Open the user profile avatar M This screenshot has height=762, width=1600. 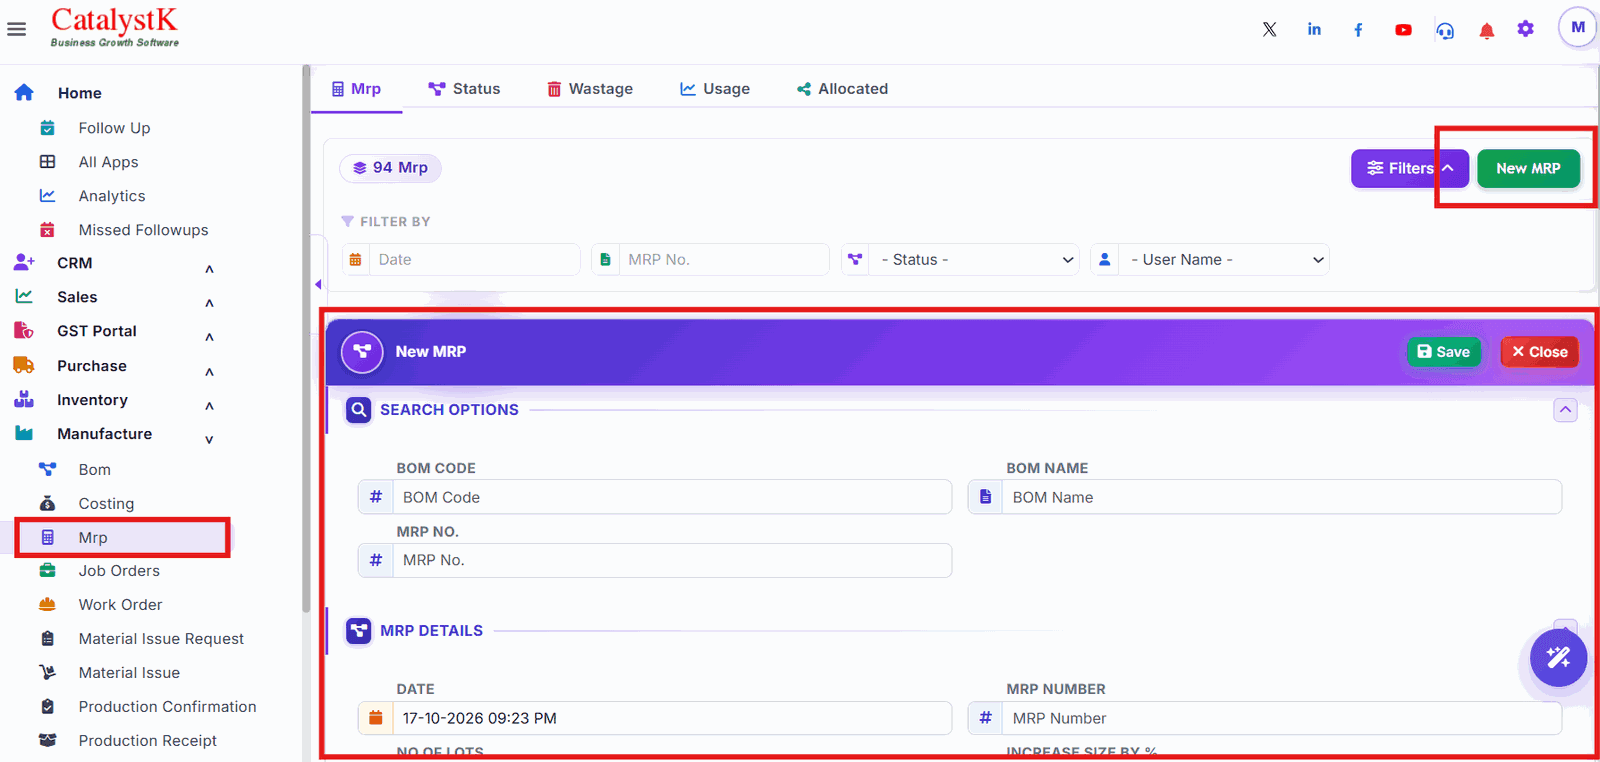(1578, 28)
